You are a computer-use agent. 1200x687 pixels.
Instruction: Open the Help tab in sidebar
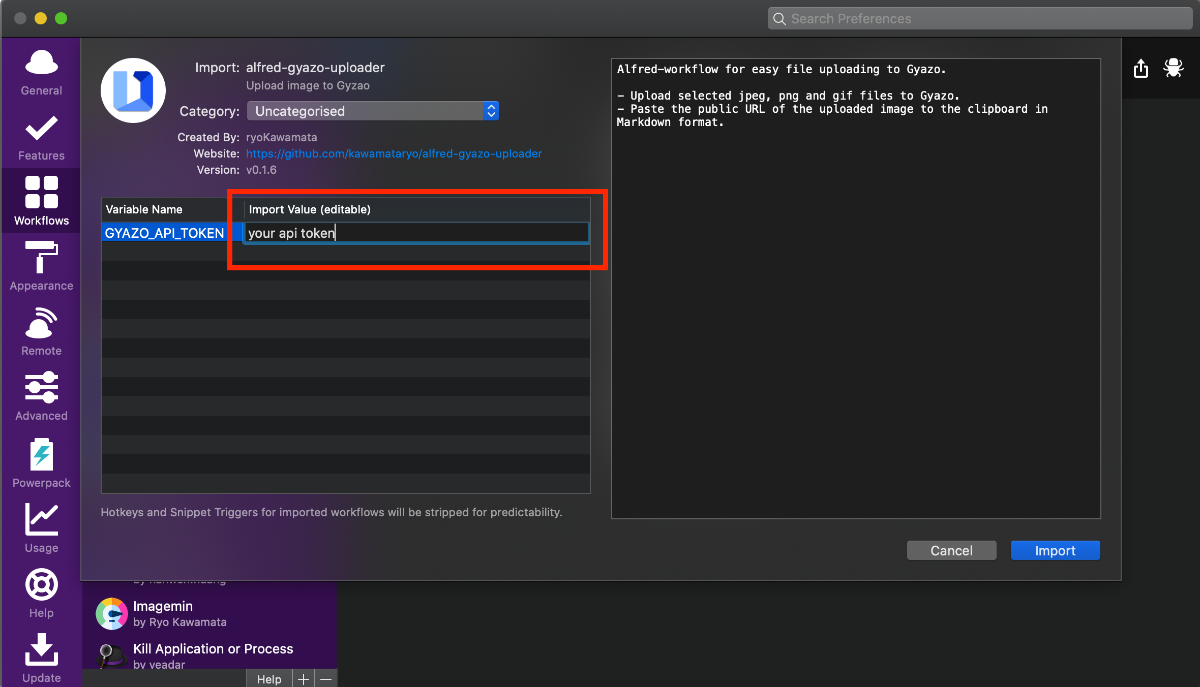point(41,593)
